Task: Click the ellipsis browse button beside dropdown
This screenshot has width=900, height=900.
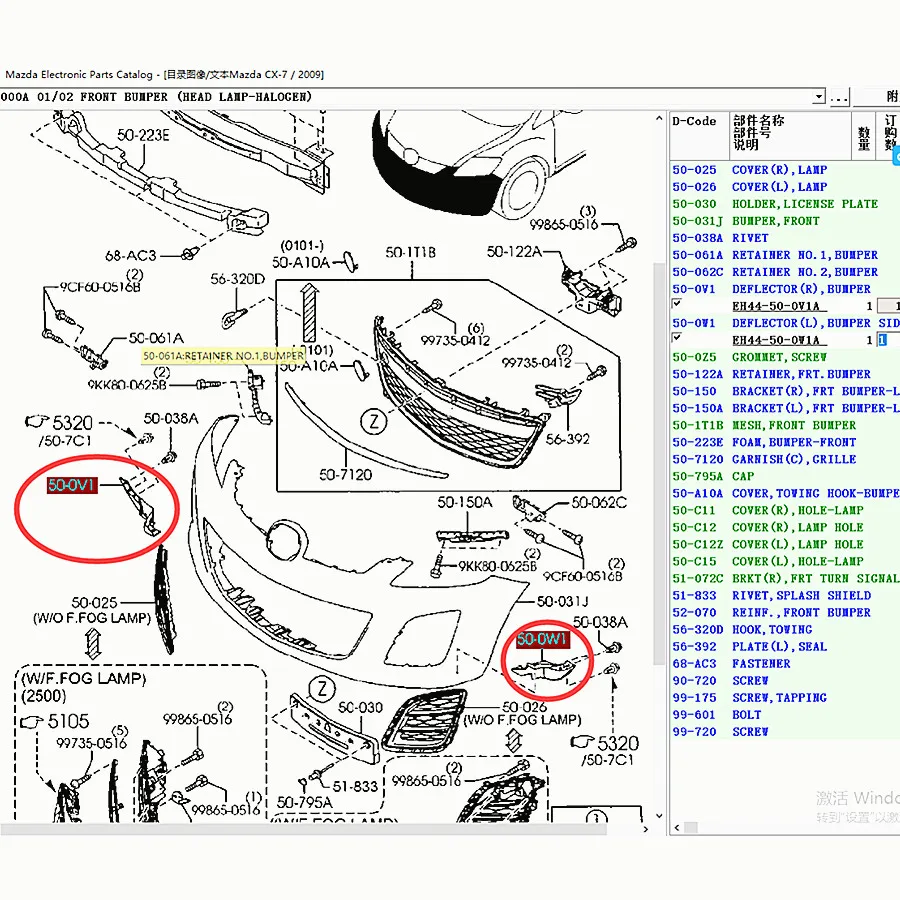Action: (839, 97)
